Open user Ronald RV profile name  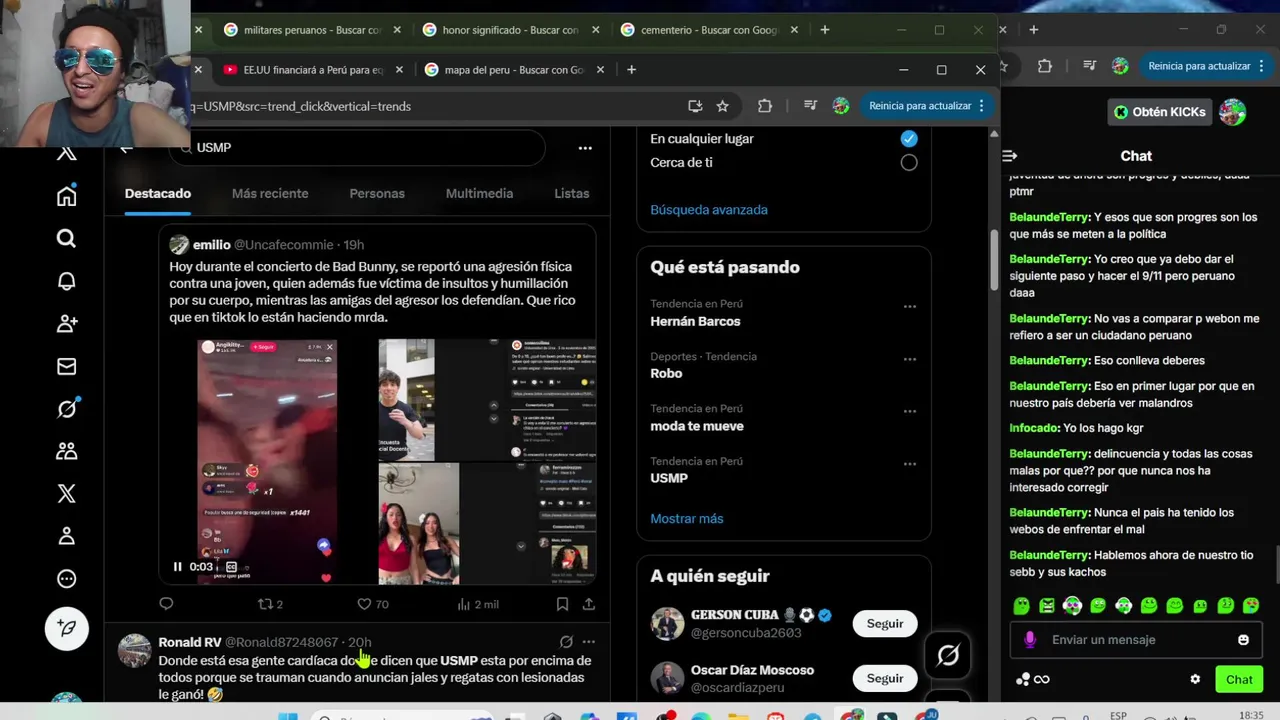pos(189,642)
